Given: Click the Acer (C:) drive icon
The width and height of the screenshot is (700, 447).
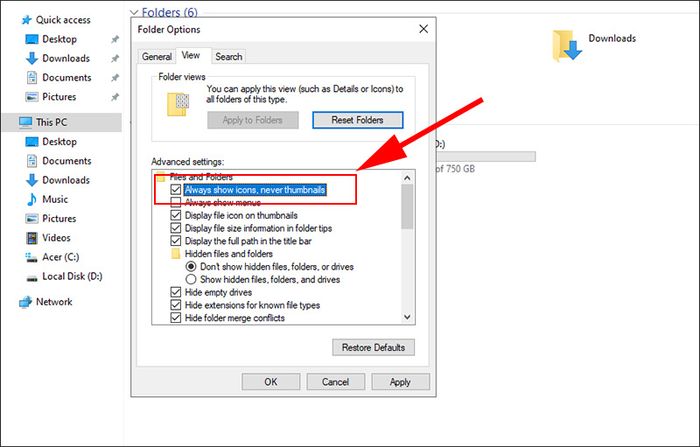Looking at the screenshot, I should (x=32, y=257).
